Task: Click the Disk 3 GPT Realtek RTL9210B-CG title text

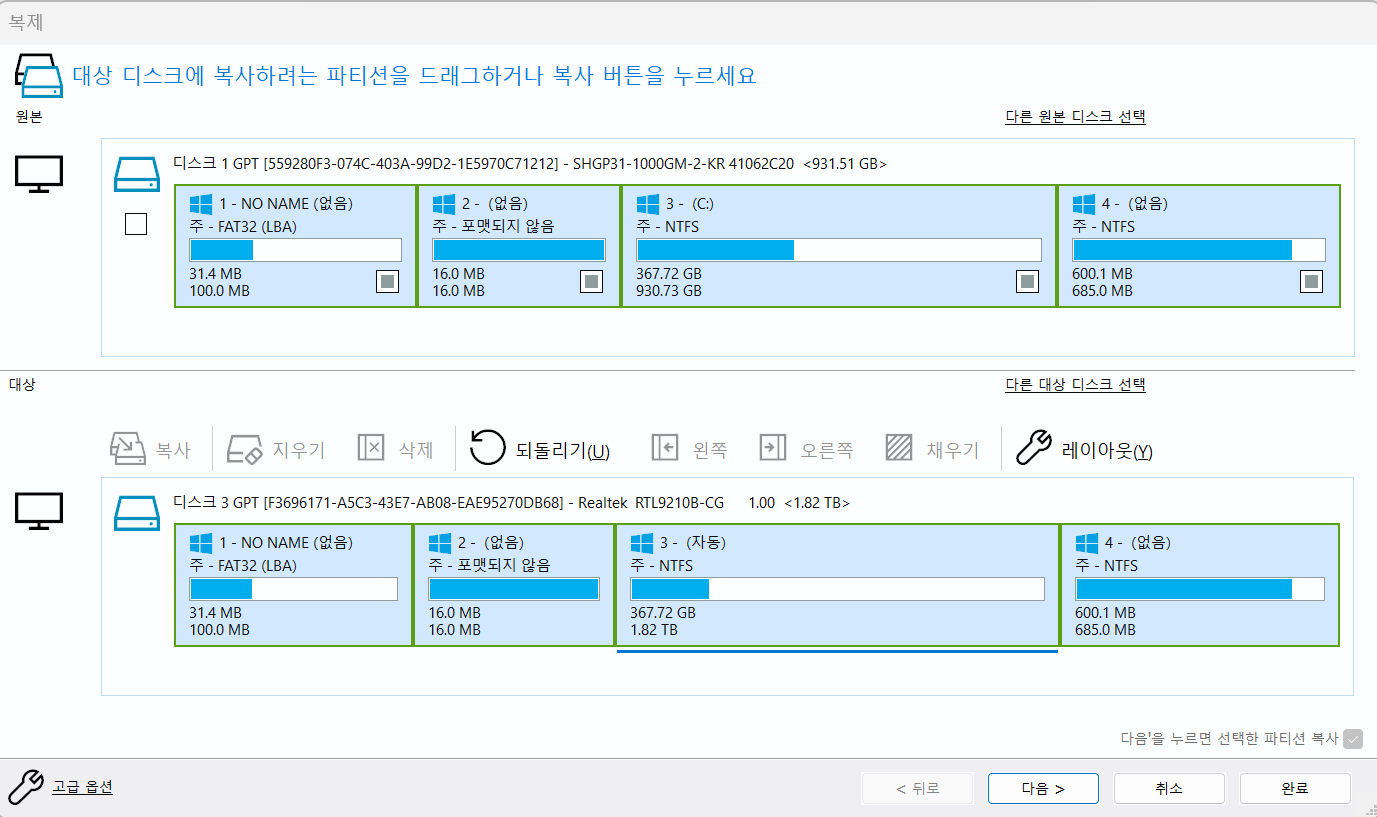Action: (x=512, y=502)
